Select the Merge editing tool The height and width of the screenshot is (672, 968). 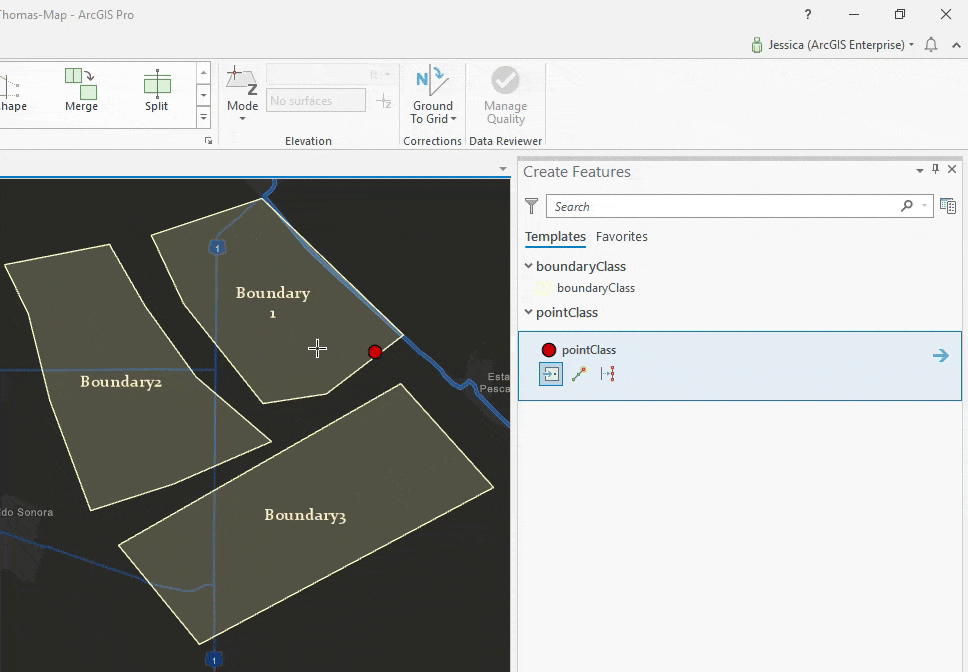(81, 90)
